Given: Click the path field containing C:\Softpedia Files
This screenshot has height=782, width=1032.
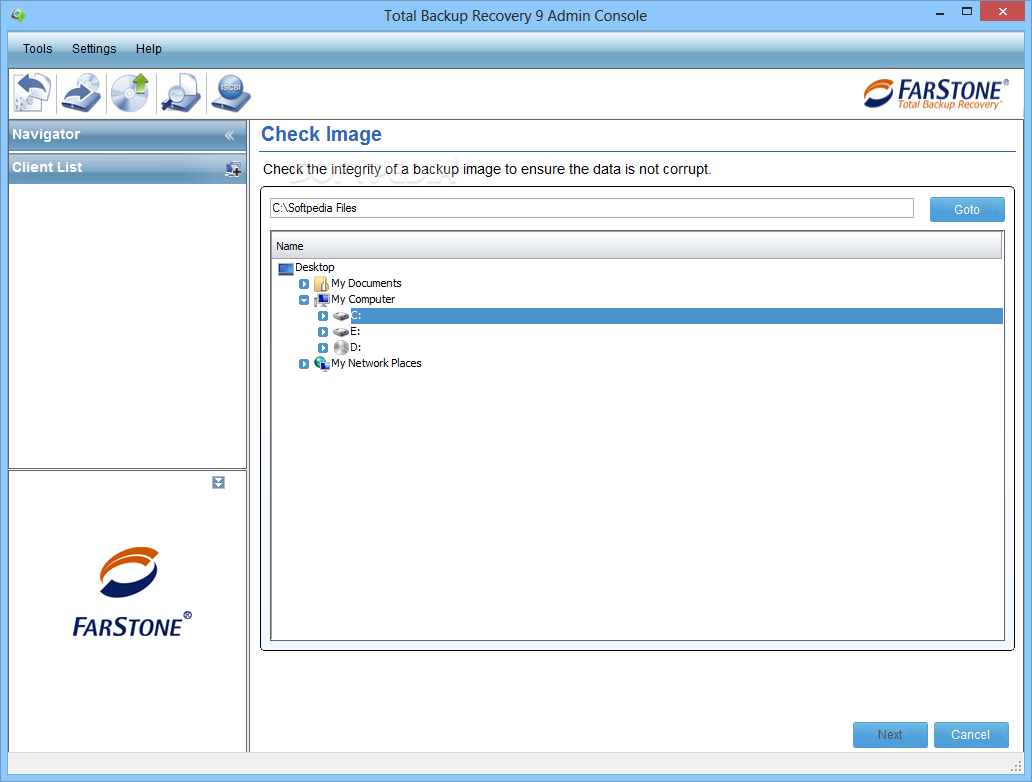Looking at the screenshot, I should coord(592,208).
